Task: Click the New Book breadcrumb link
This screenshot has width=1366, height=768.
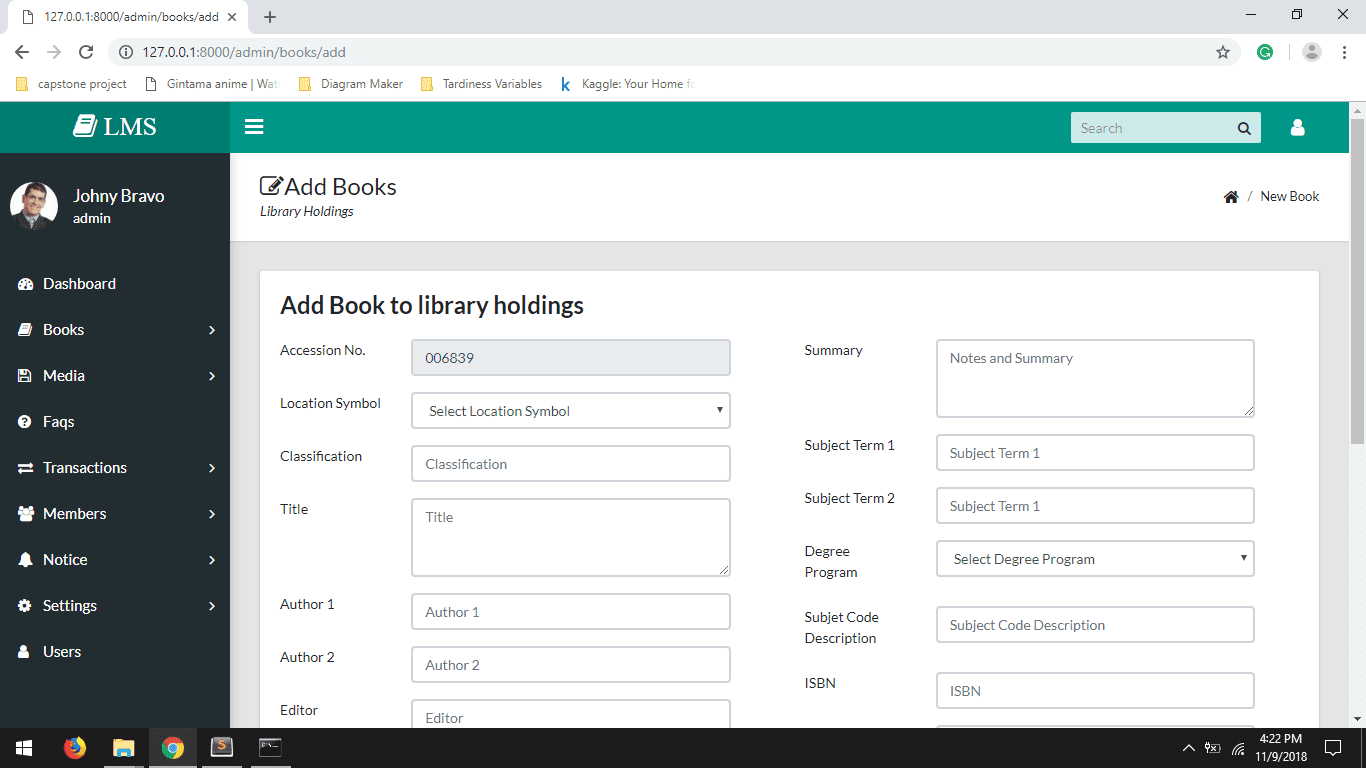Action: pyautogui.click(x=1289, y=196)
